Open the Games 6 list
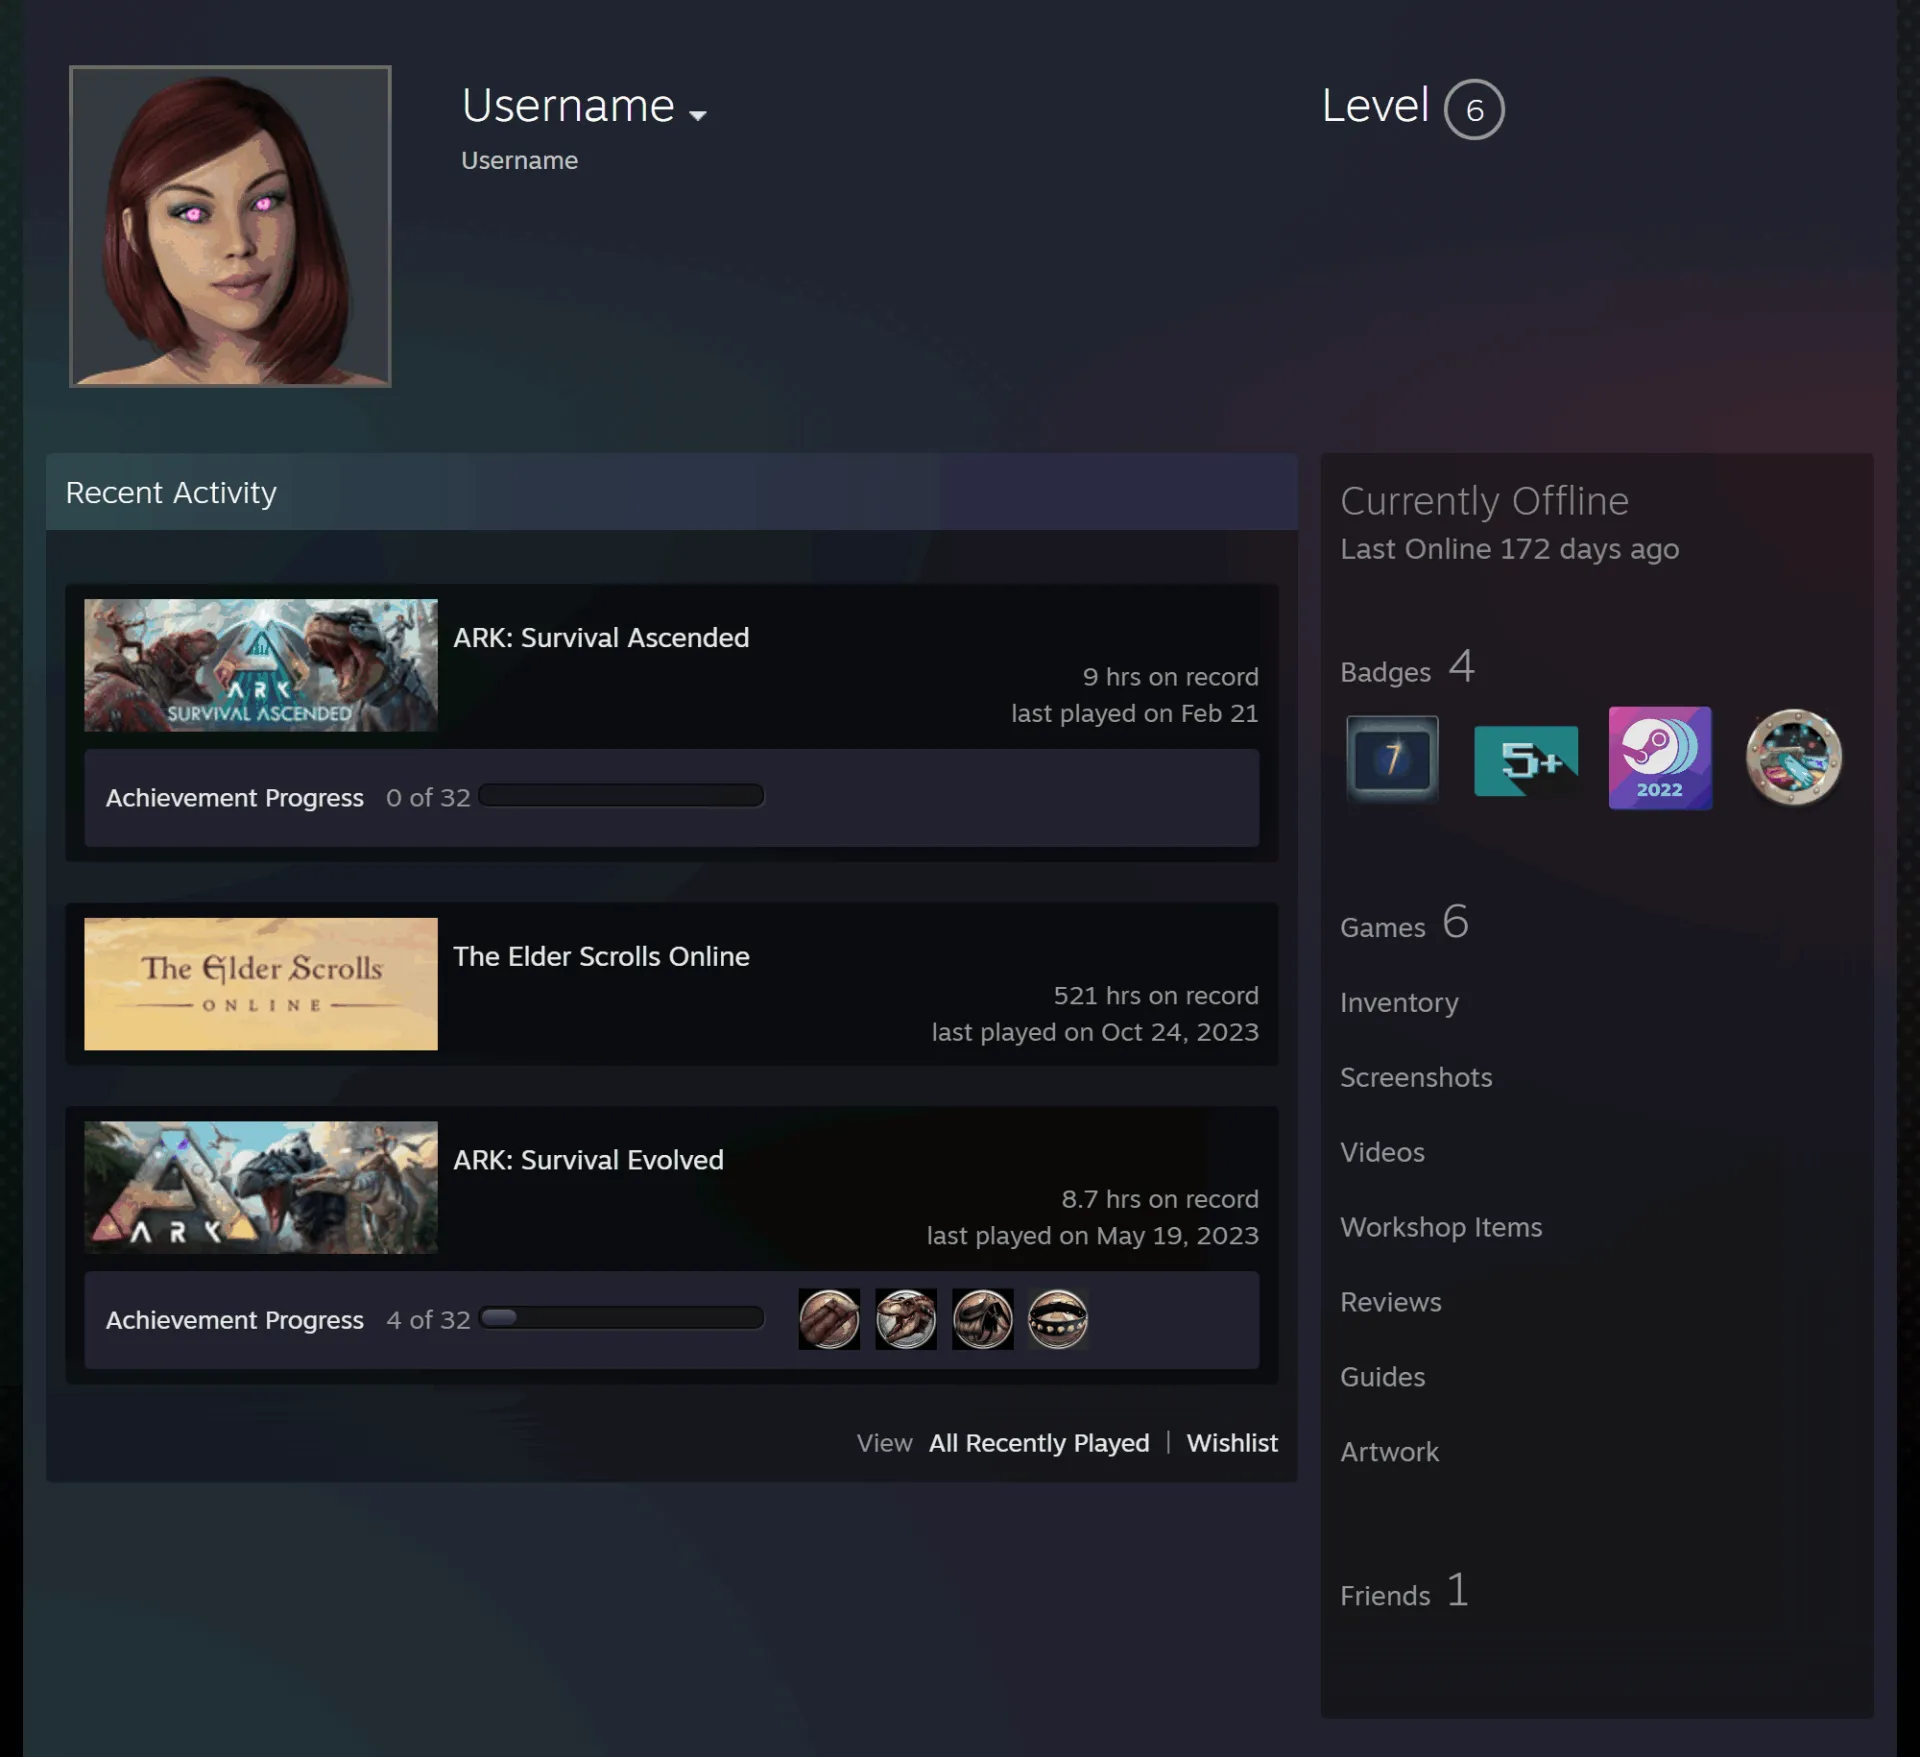 (1404, 923)
